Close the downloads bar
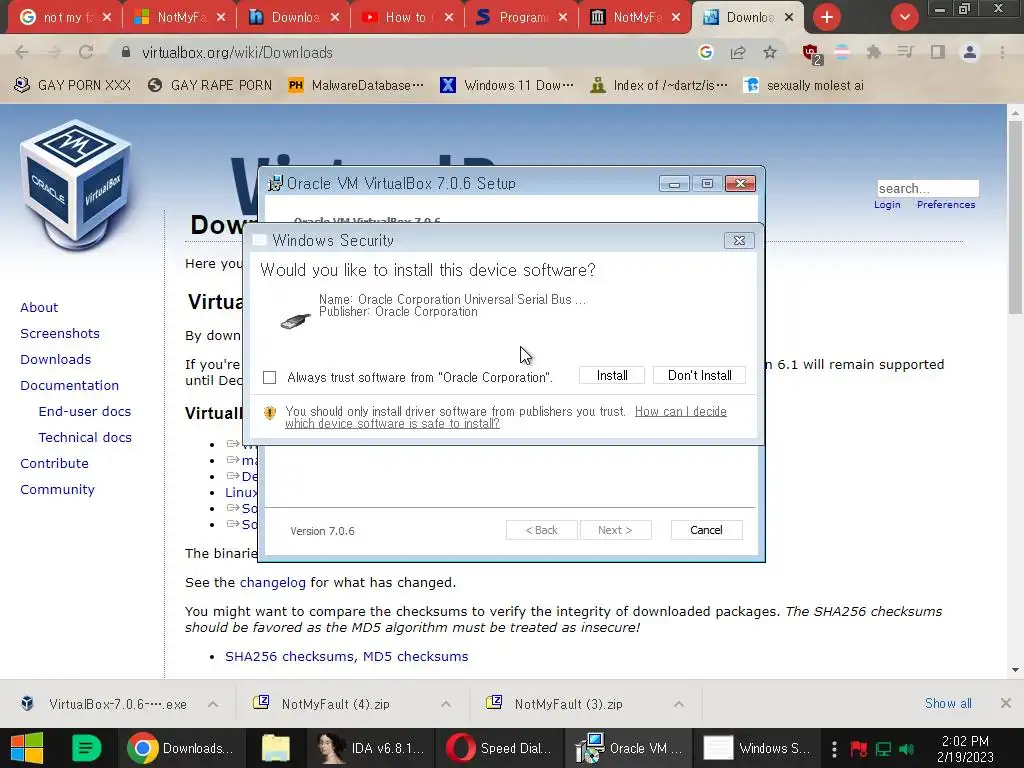Viewport: 1024px width, 768px height. coord(1006,703)
